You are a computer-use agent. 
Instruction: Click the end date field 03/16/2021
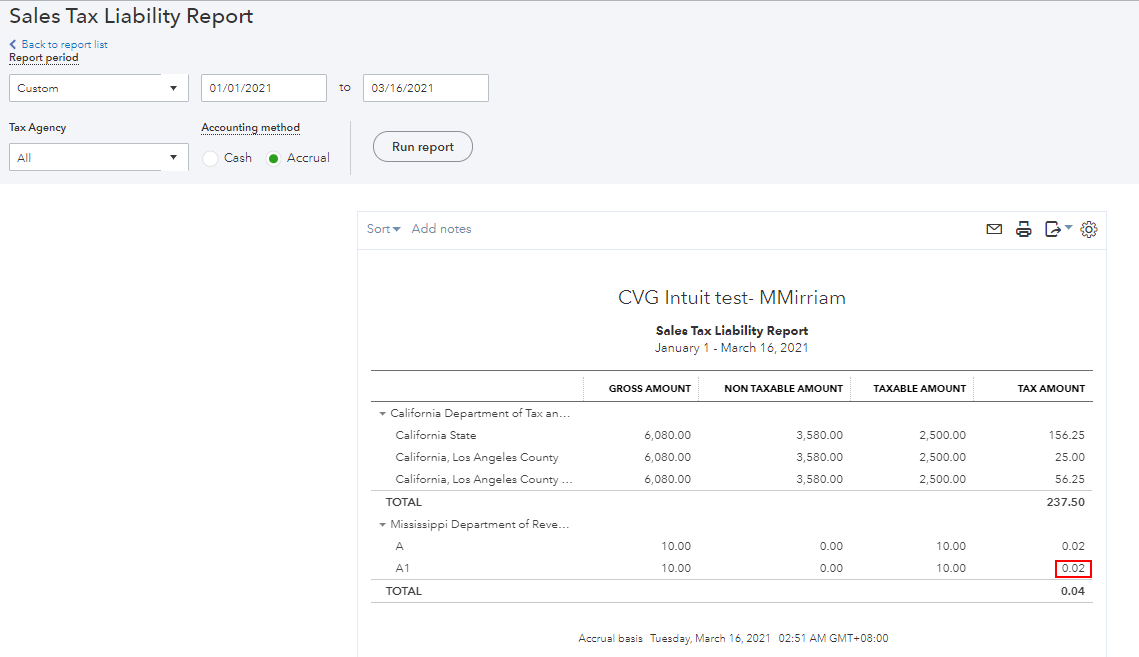click(425, 87)
